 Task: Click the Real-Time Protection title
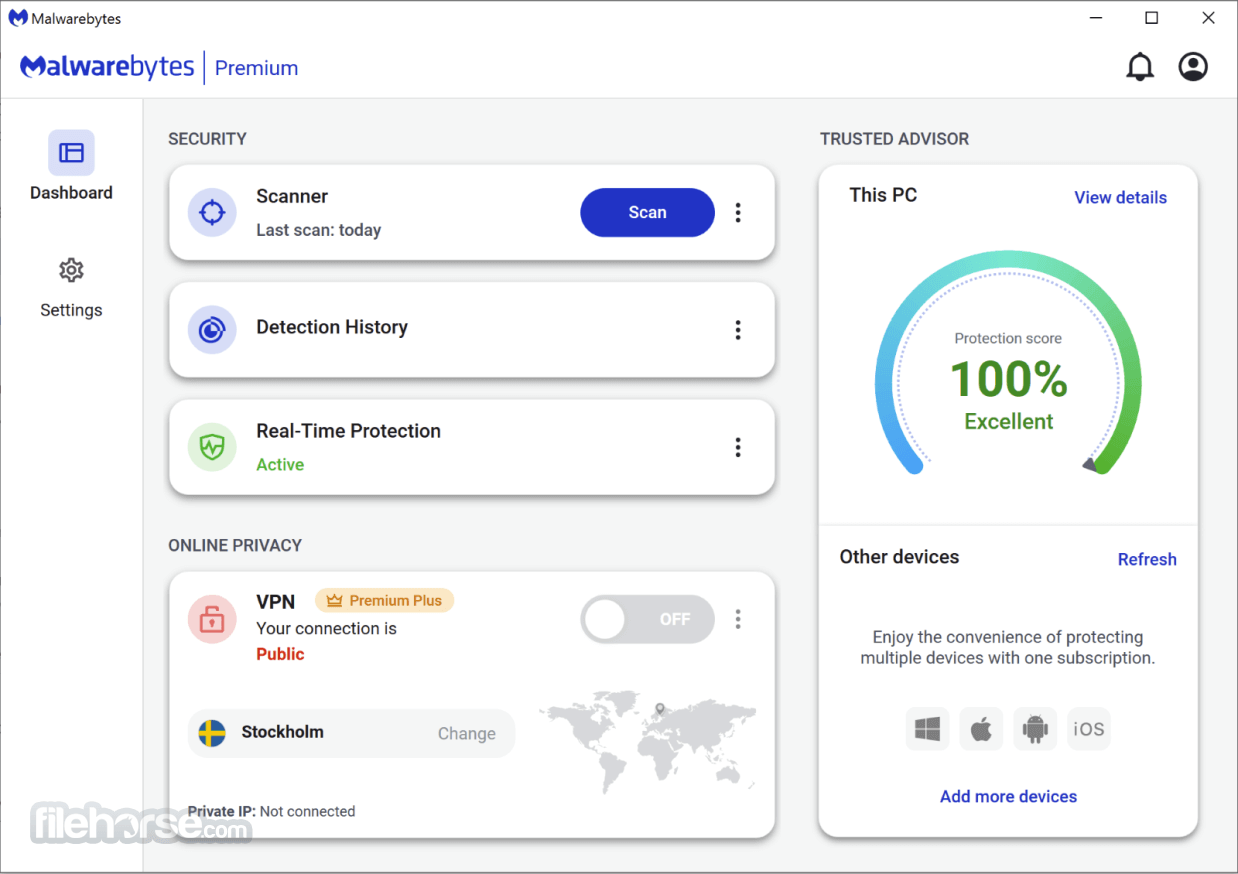pyautogui.click(x=348, y=431)
